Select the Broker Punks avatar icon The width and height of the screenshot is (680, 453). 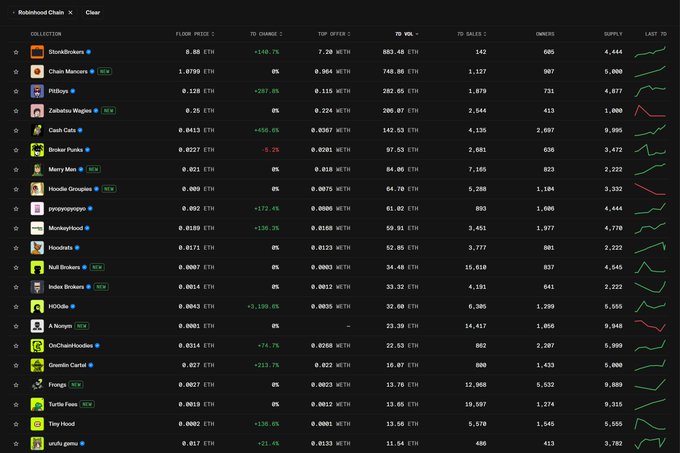(x=37, y=150)
